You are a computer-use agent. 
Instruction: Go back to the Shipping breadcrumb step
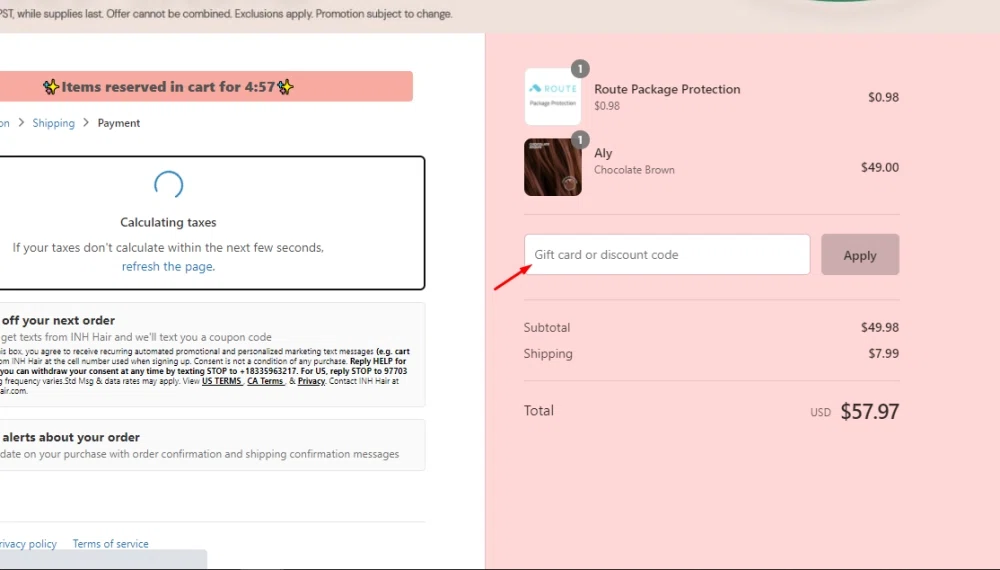[53, 123]
